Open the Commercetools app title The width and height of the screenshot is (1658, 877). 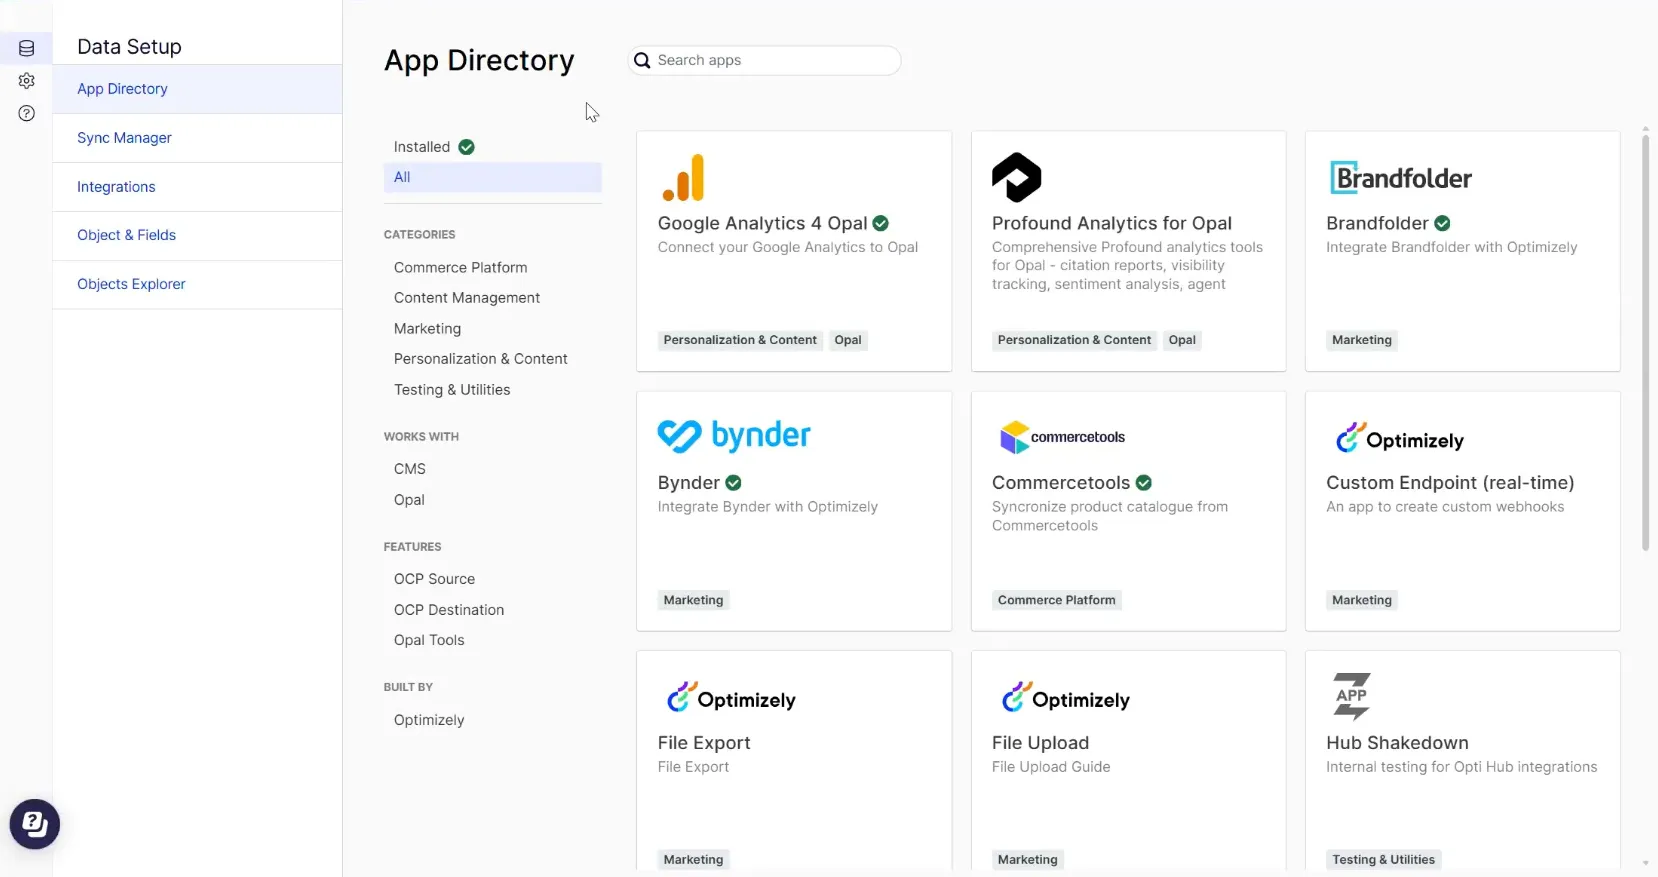tap(1061, 483)
